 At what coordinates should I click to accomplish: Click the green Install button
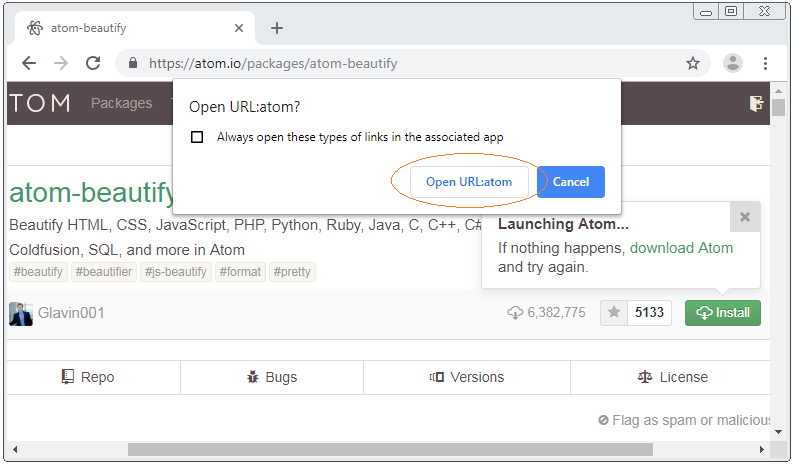[722, 313]
